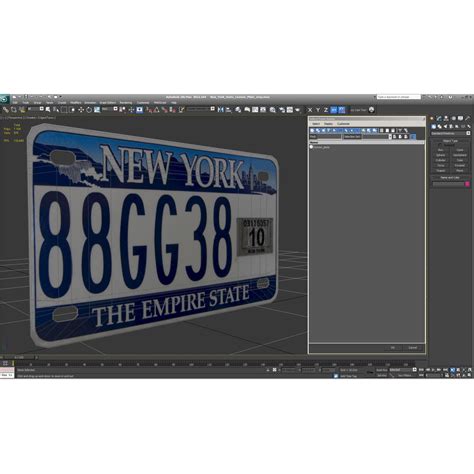Open the reference coordinate system dropdown
474x474 pixels.
tap(110, 109)
